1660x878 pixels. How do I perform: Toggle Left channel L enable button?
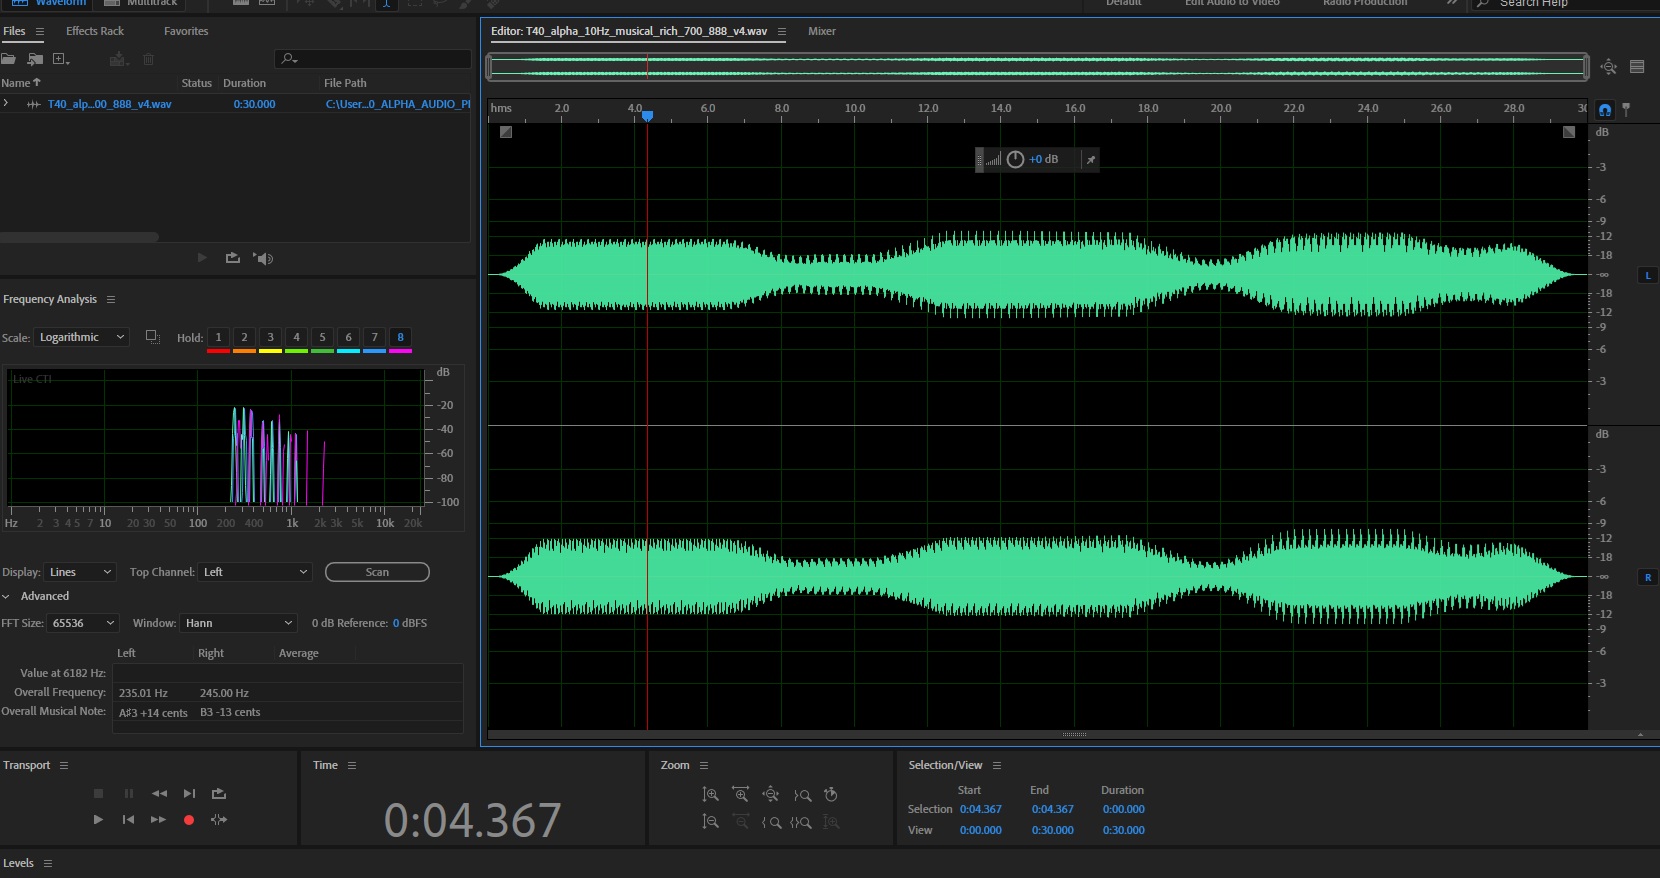[x=1648, y=275]
